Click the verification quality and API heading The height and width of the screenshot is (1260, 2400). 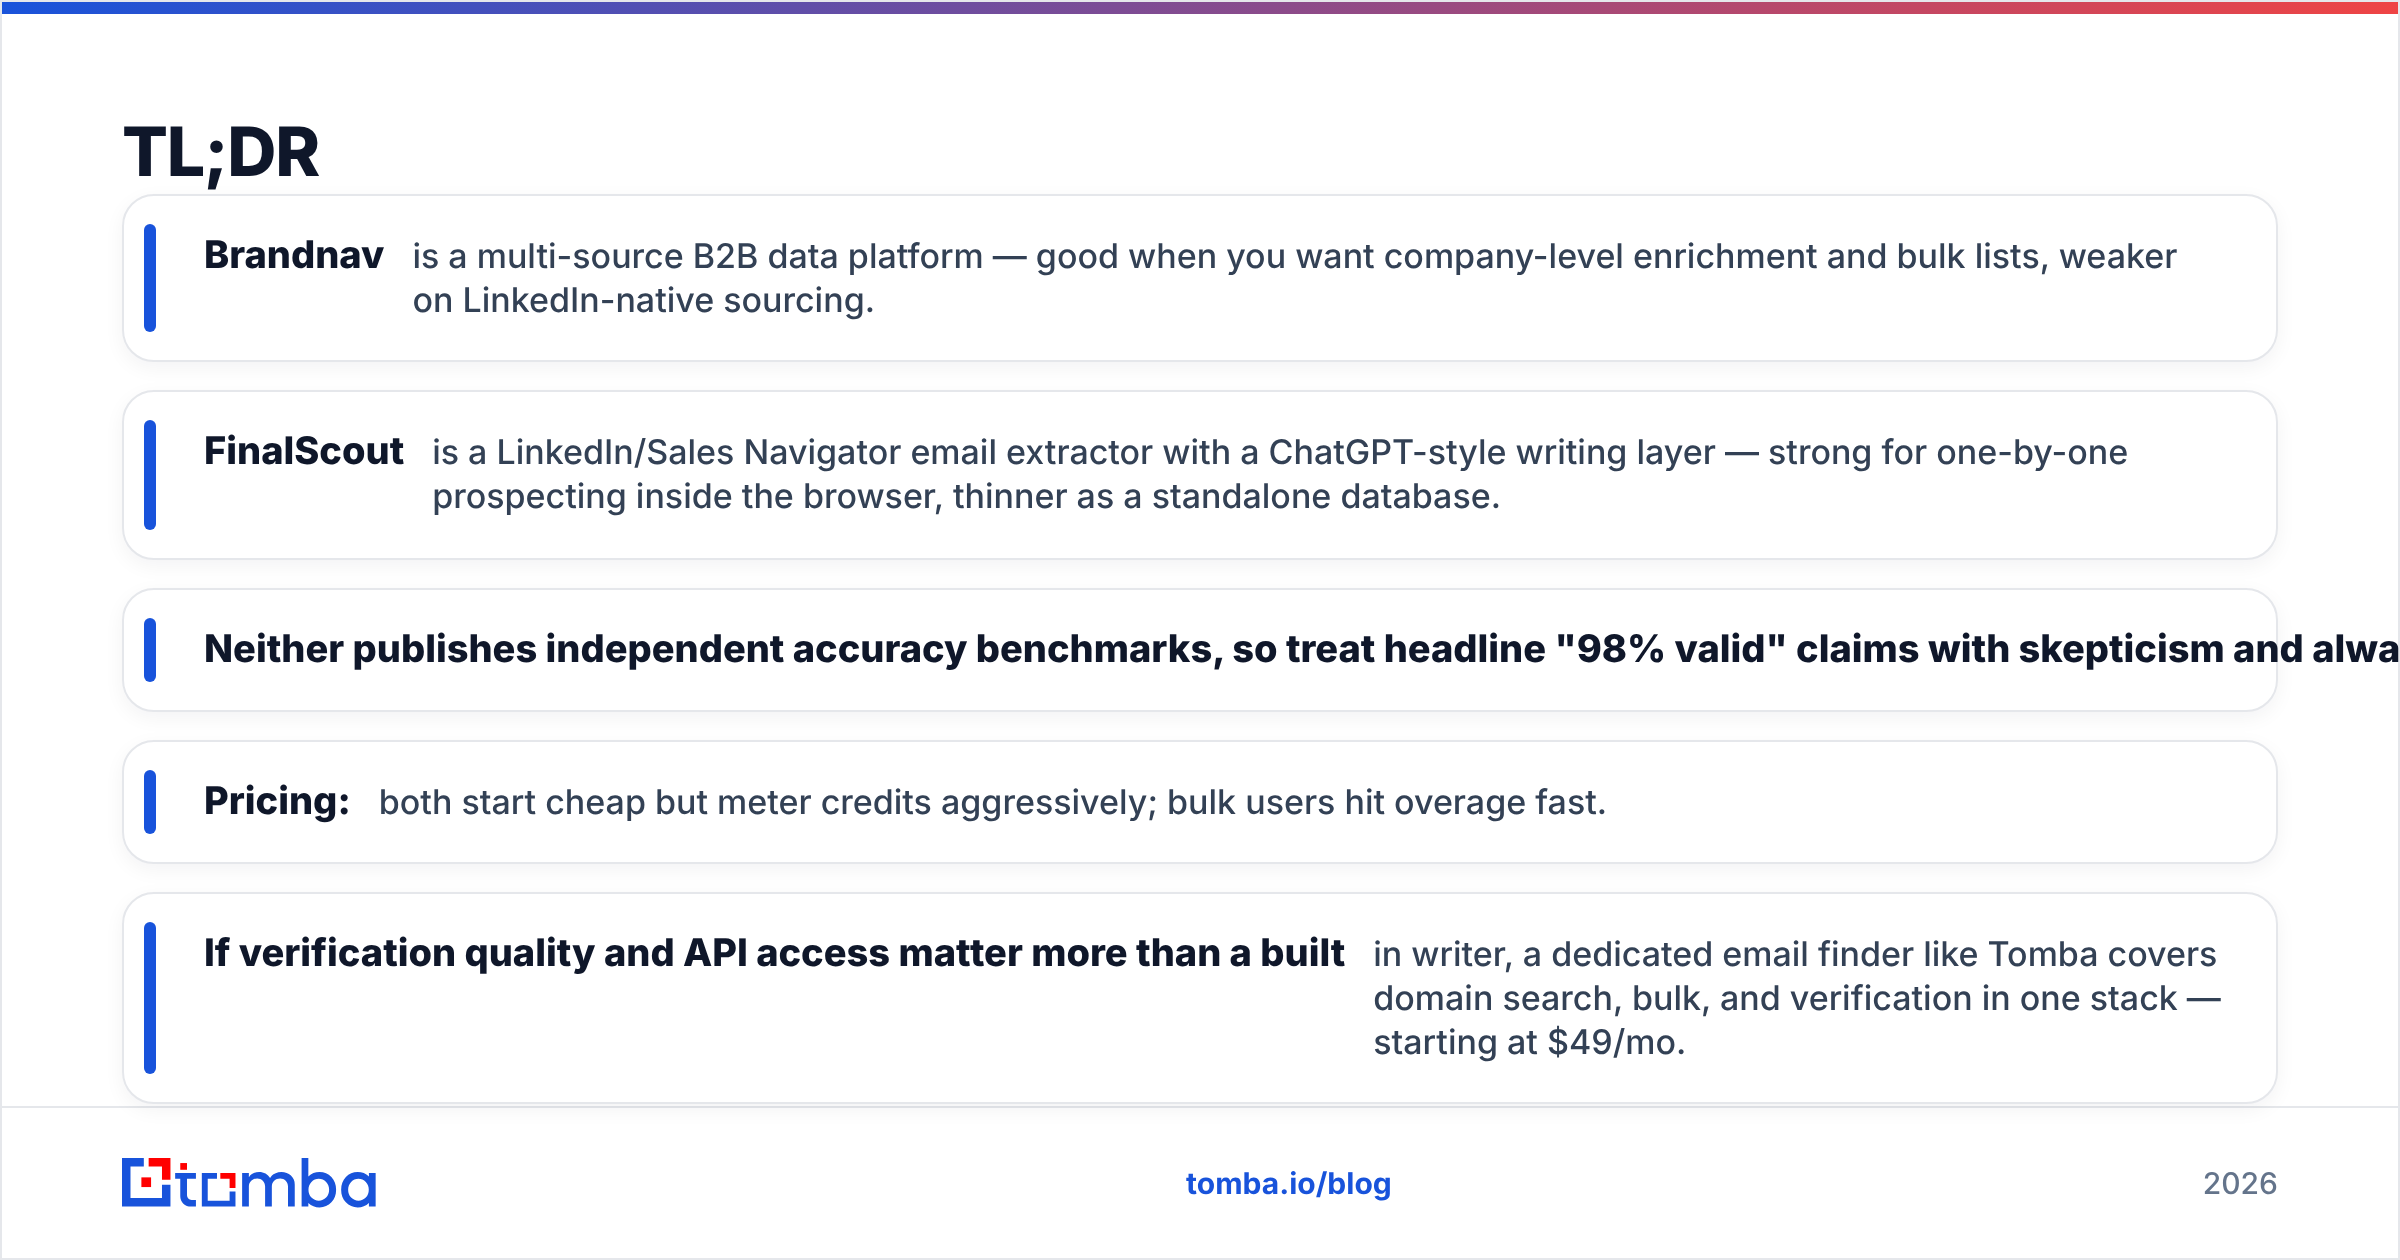click(774, 953)
